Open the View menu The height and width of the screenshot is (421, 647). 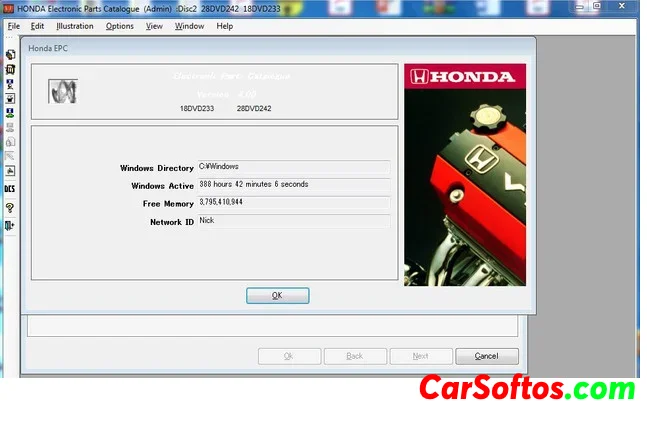[154, 26]
